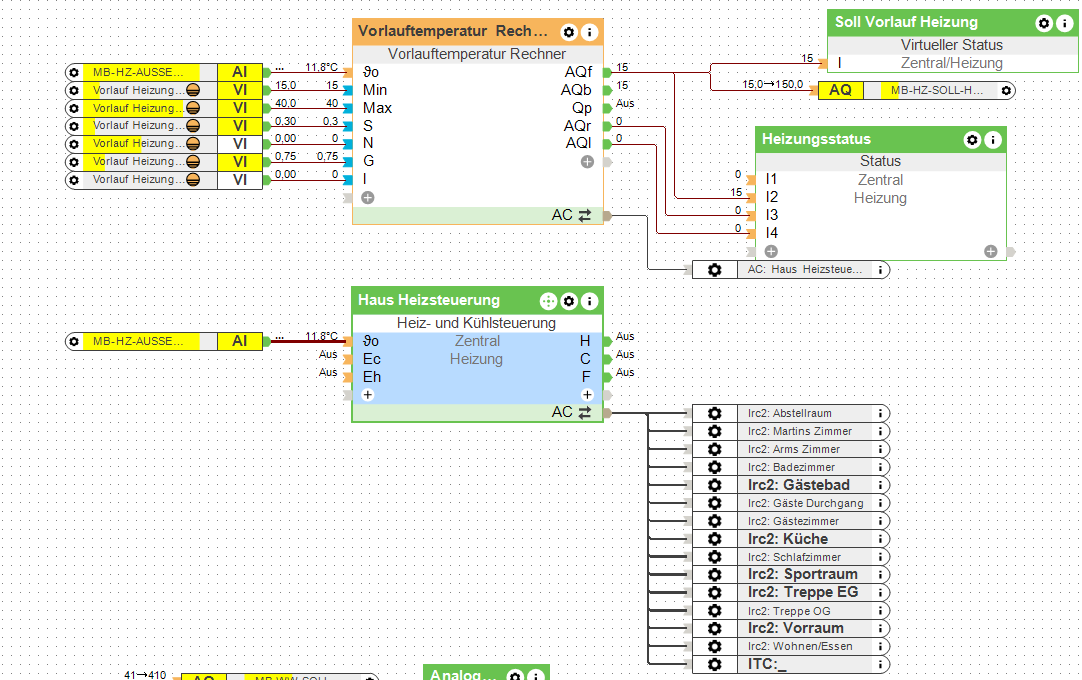Add output on Vorlauftemperatur Rechner via plus
This screenshot has height=680, width=1082.
[x=587, y=162]
